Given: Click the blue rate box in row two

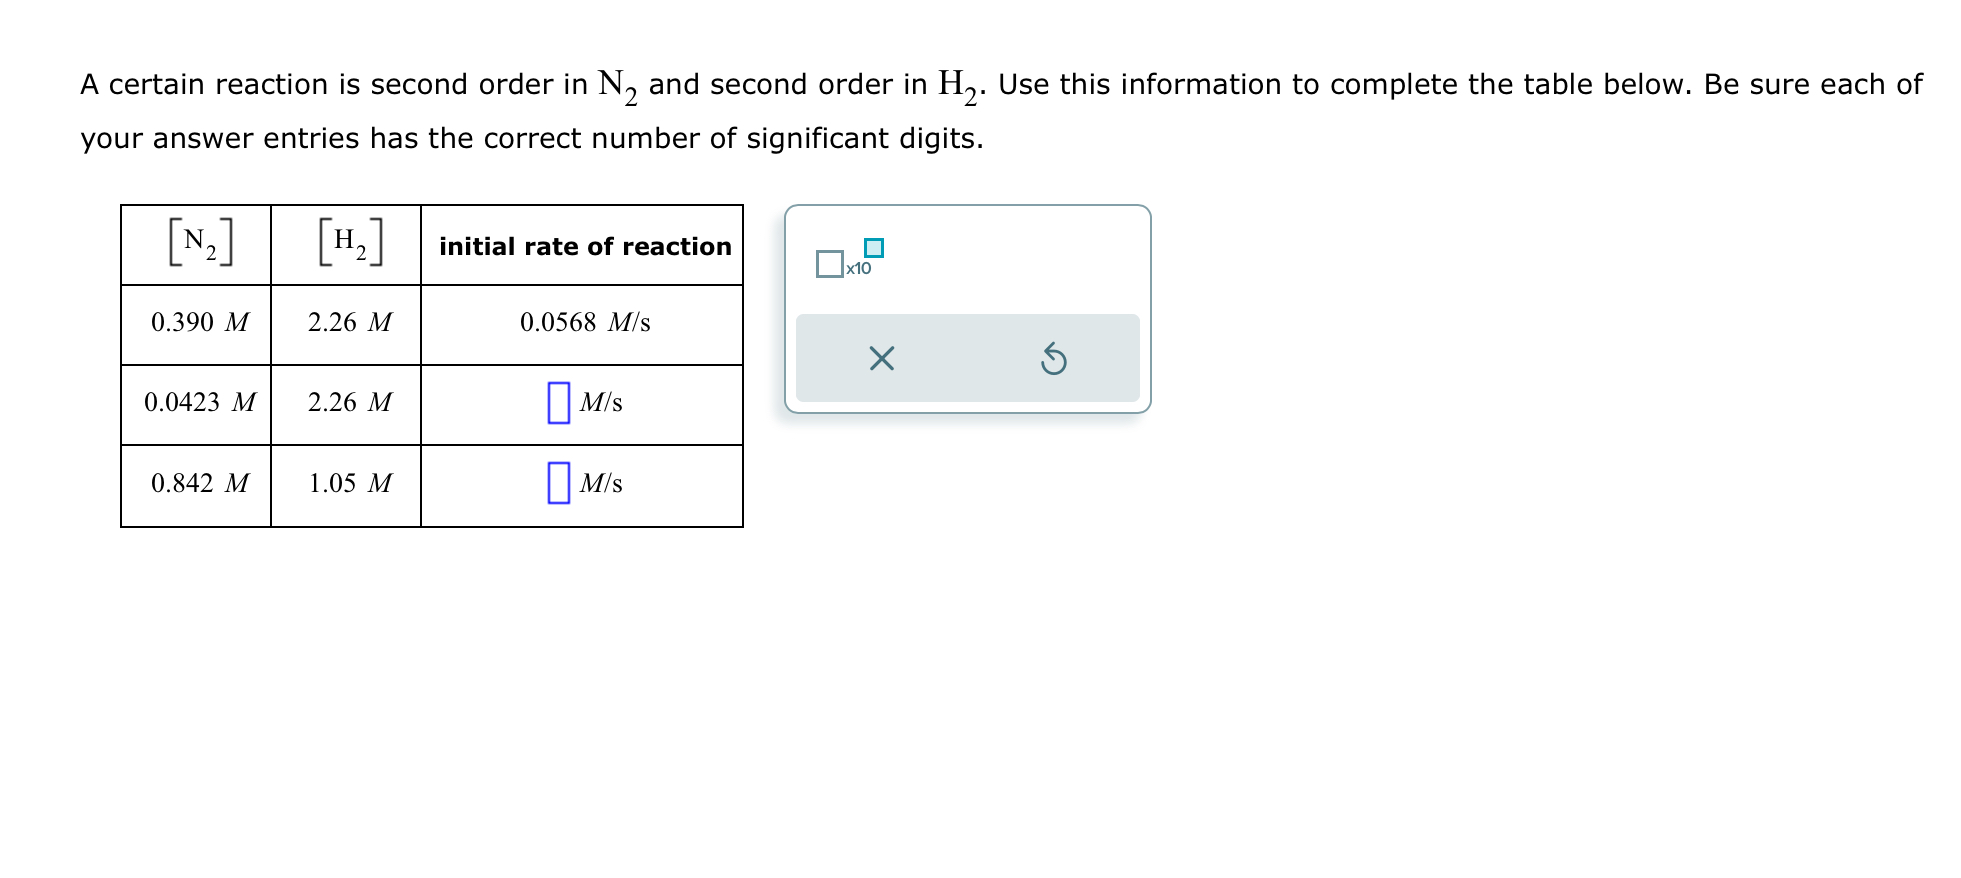Looking at the screenshot, I should [558, 403].
